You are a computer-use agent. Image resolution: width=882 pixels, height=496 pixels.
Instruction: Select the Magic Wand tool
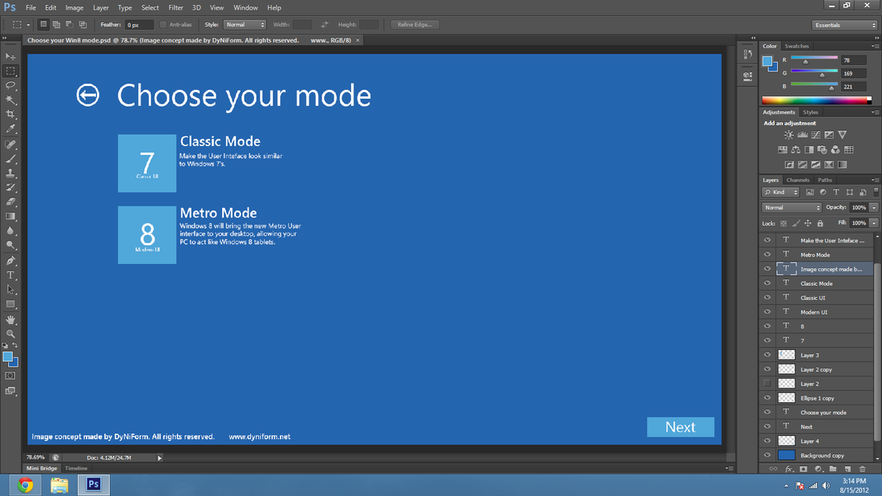pos(11,100)
